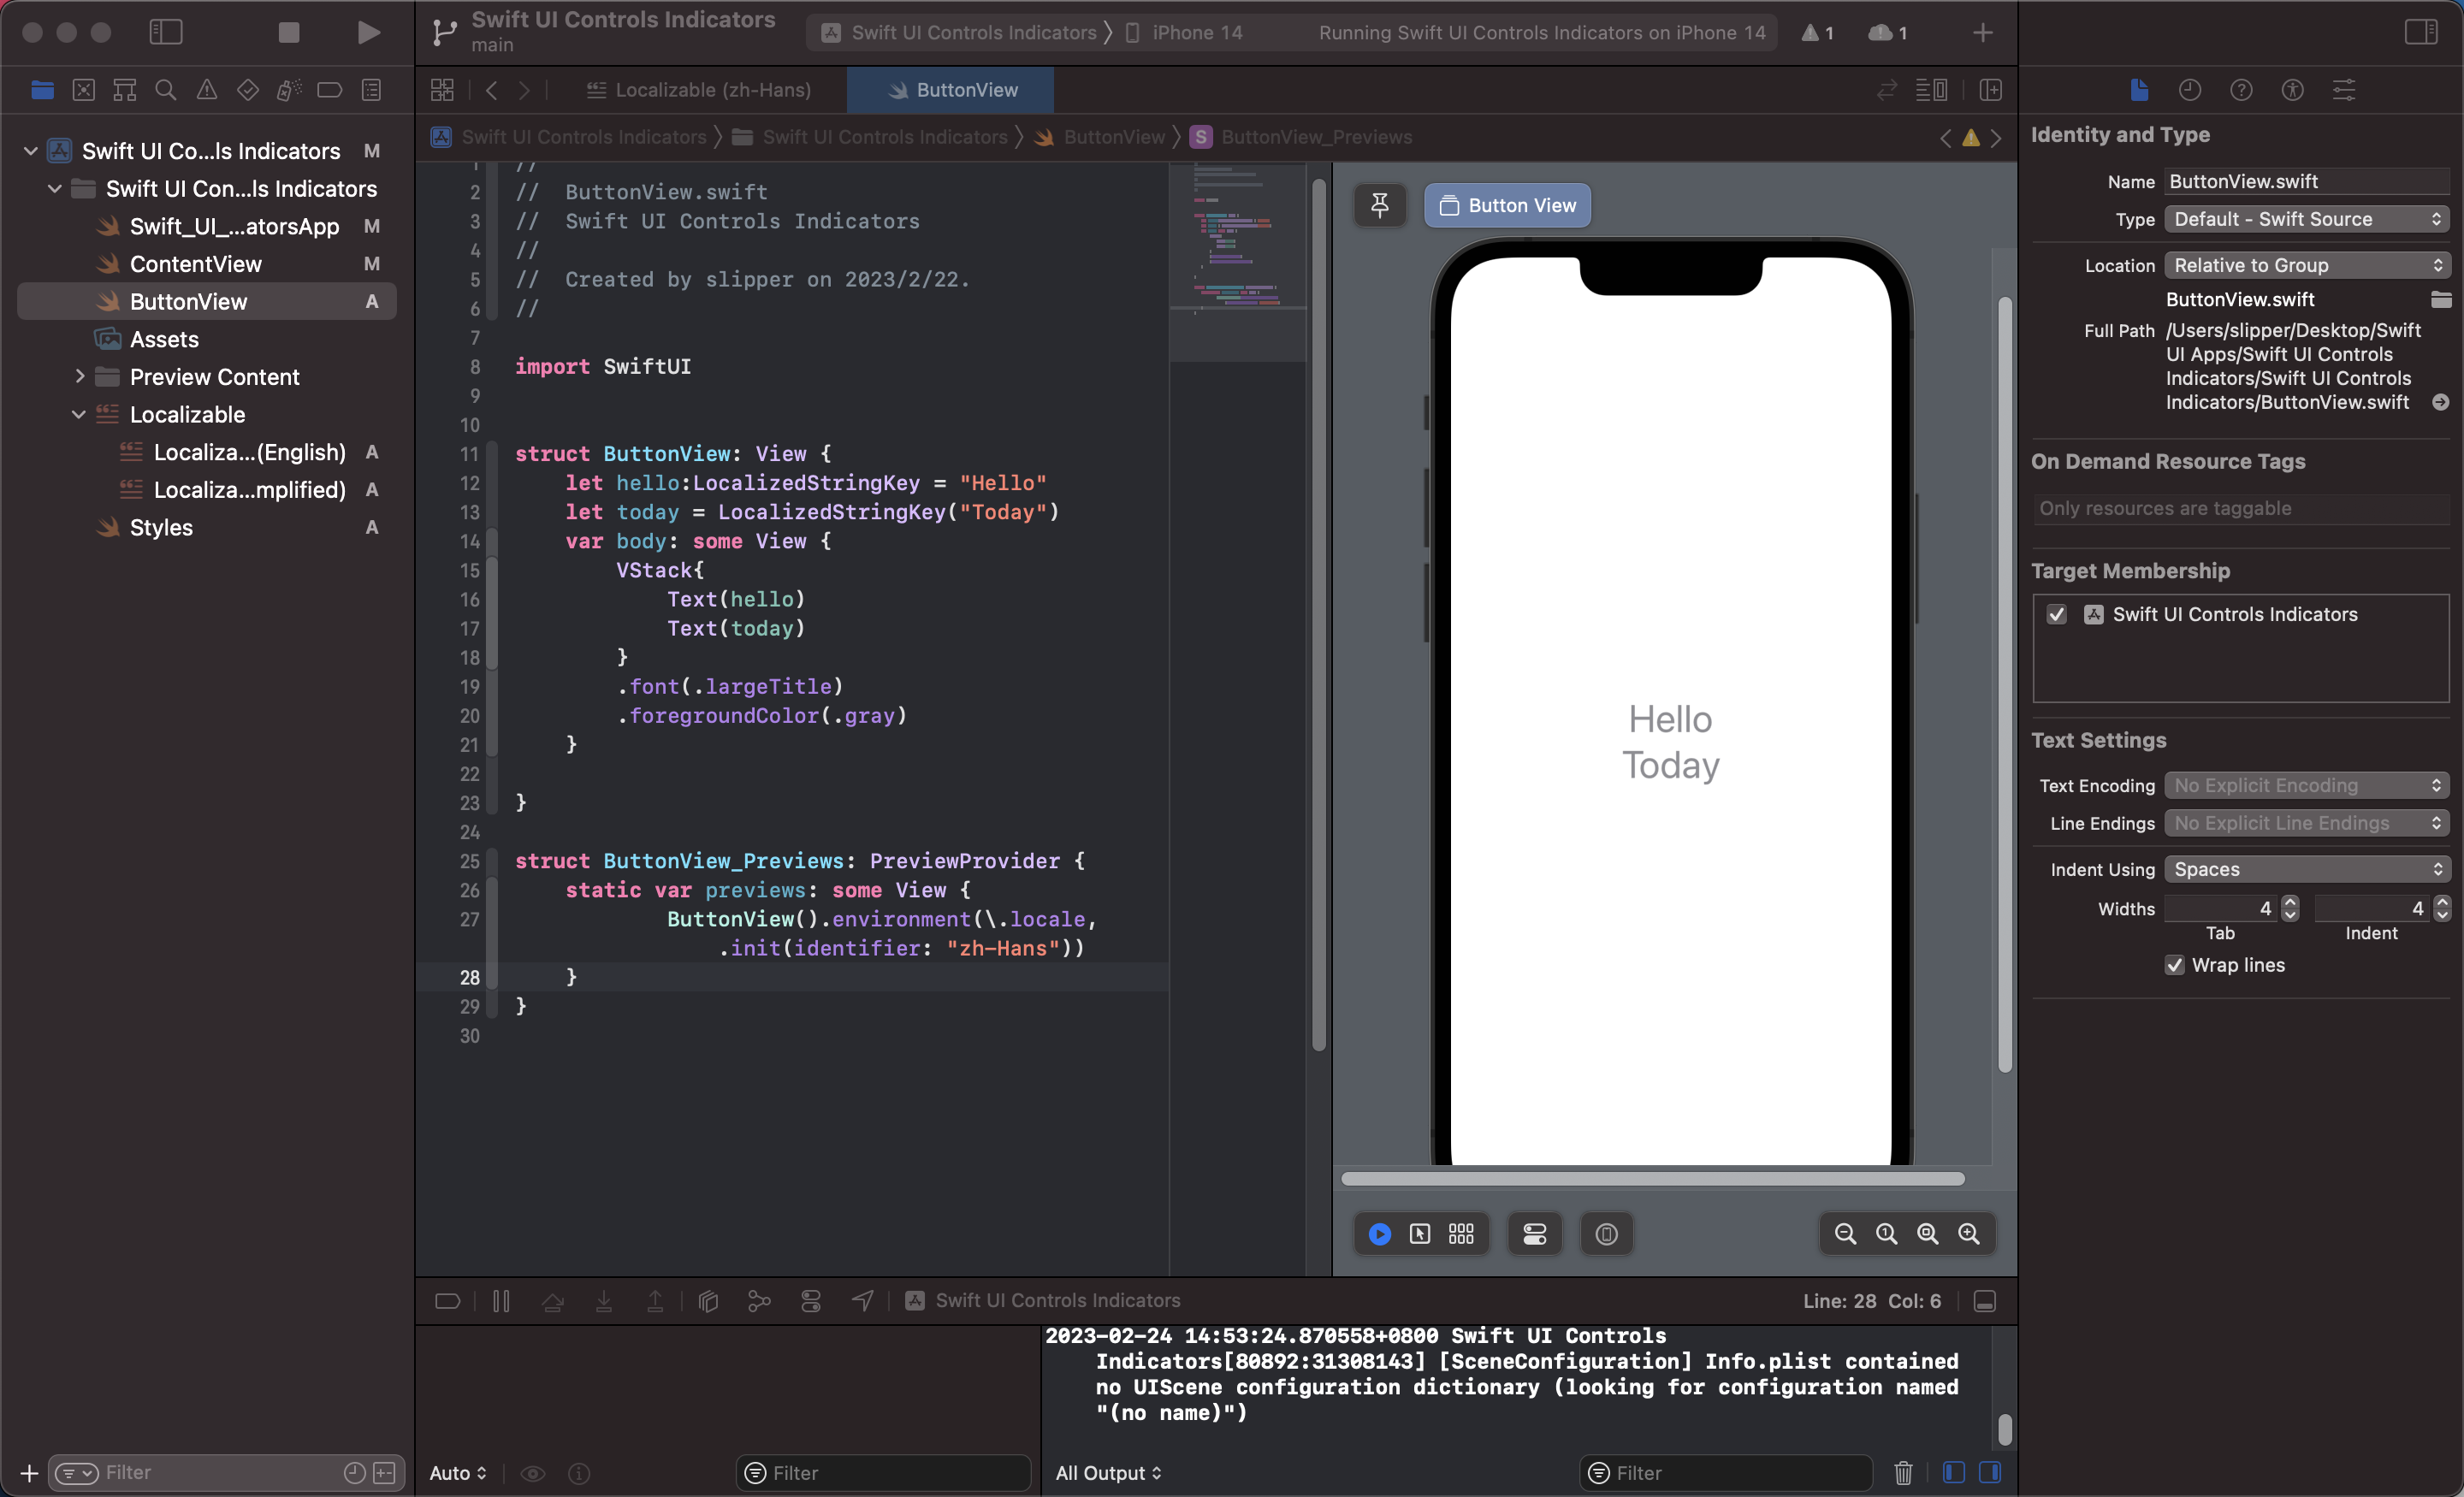Open the Indent Using Spaces dropdown
Screen dimensions: 2464x1497
tap(2306, 869)
